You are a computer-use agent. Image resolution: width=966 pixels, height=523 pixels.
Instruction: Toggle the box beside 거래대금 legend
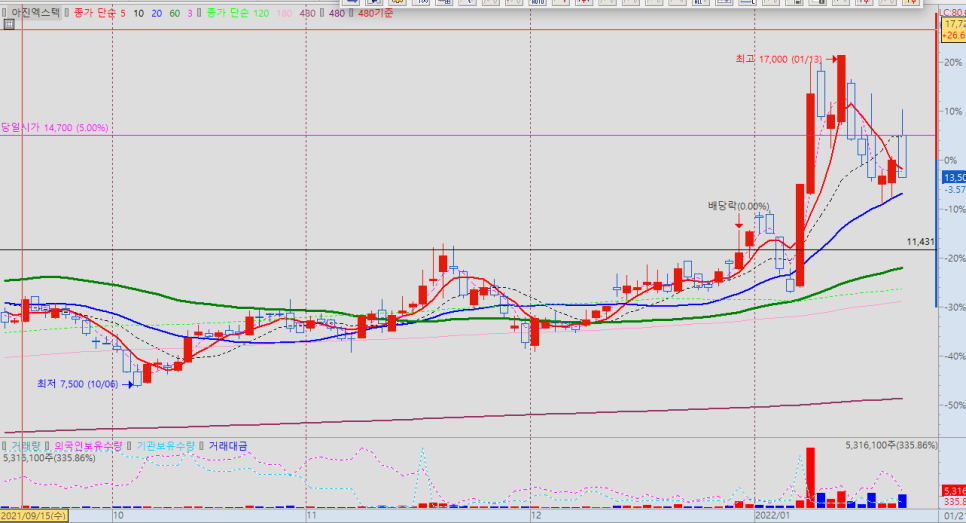[202, 445]
